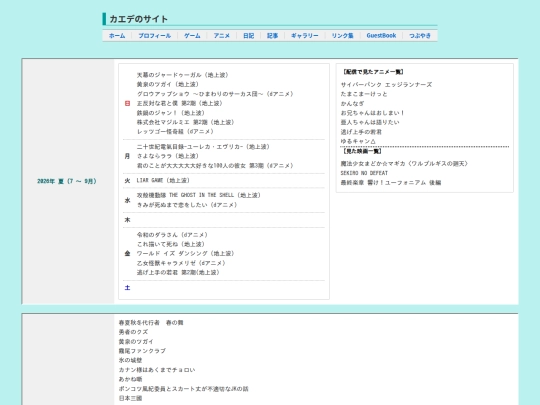
Task: Click 逃げ上手の若君 in the streamed list
Action: (361, 132)
